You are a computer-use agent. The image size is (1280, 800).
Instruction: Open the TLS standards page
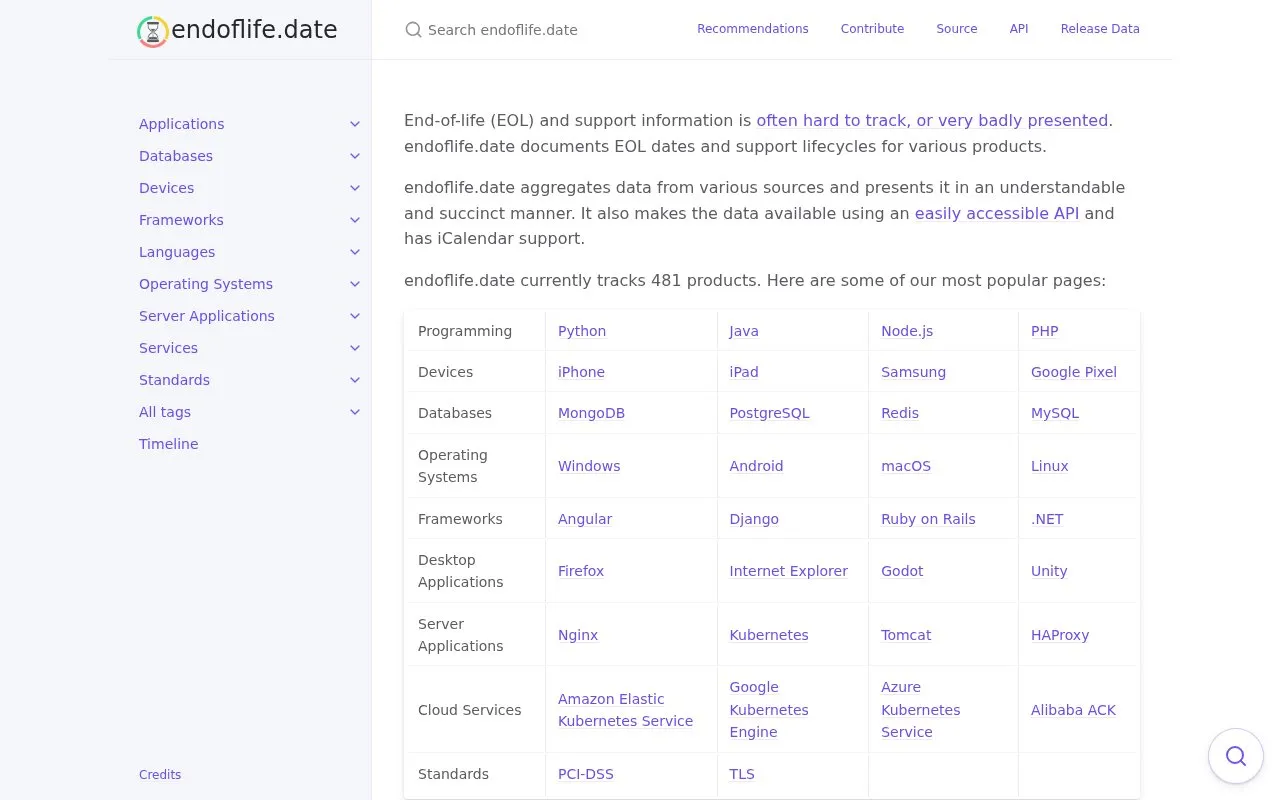click(742, 774)
